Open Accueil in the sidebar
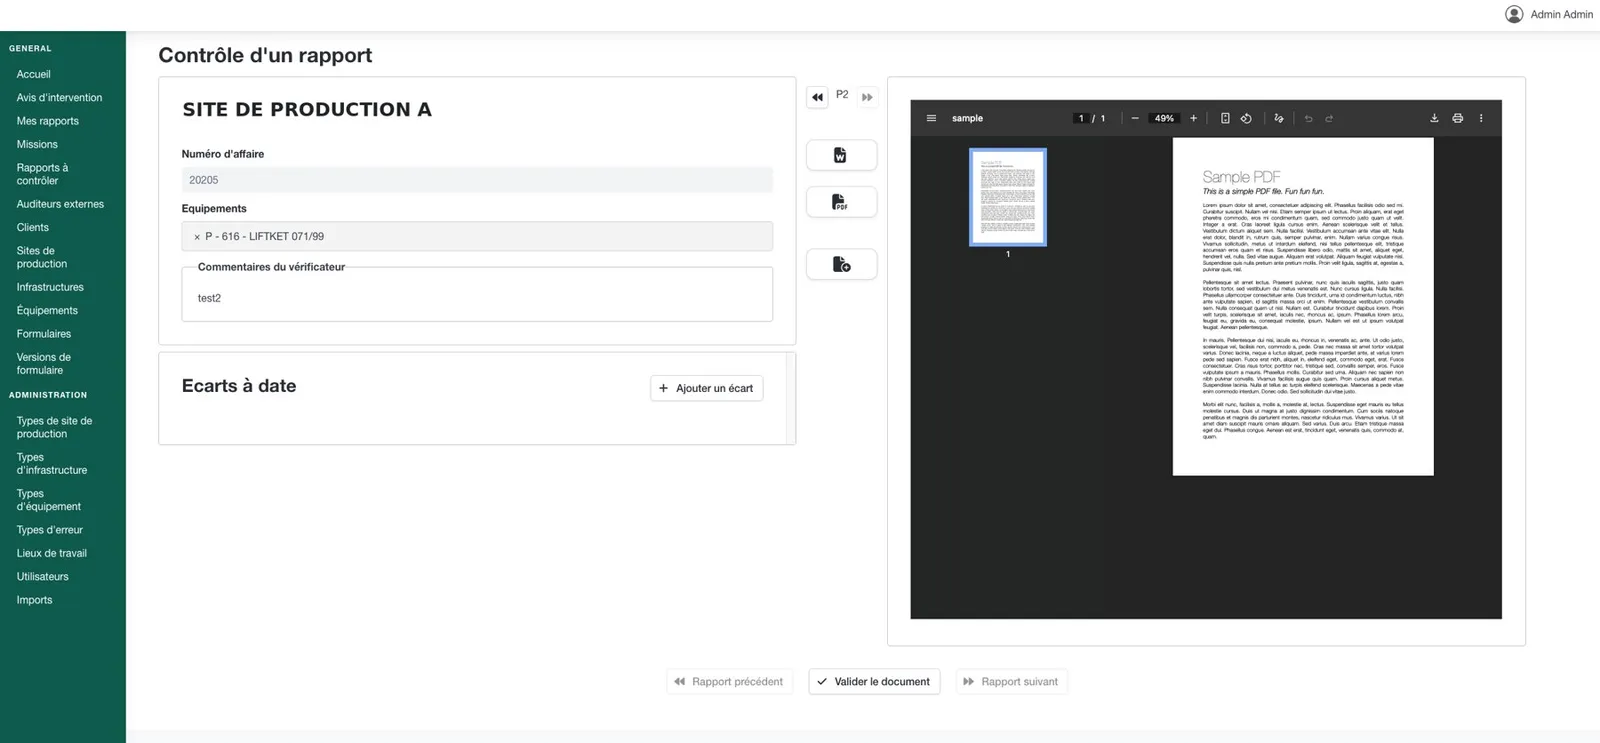 click(34, 74)
